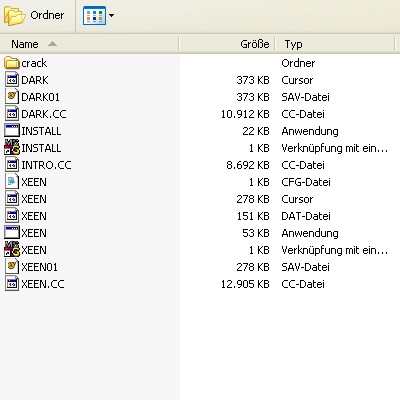Click the 'DAT-Datei' type text
Image resolution: width=400 pixels, height=400 pixels.
pyautogui.click(x=306, y=216)
